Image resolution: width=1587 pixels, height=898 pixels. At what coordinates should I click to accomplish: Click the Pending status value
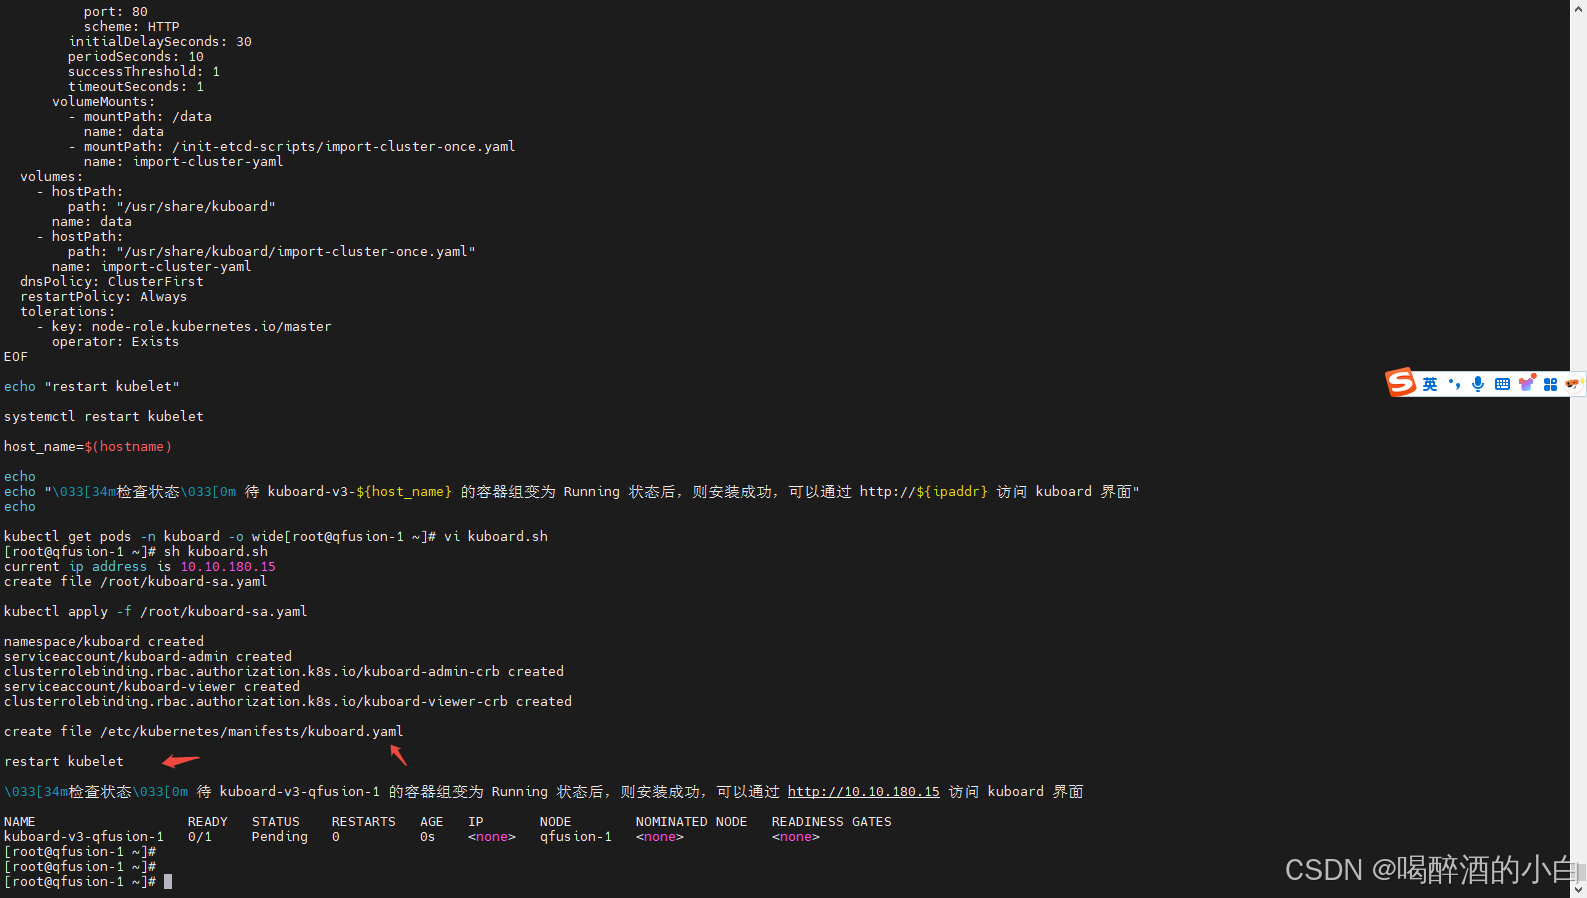pyautogui.click(x=279, y=837)
